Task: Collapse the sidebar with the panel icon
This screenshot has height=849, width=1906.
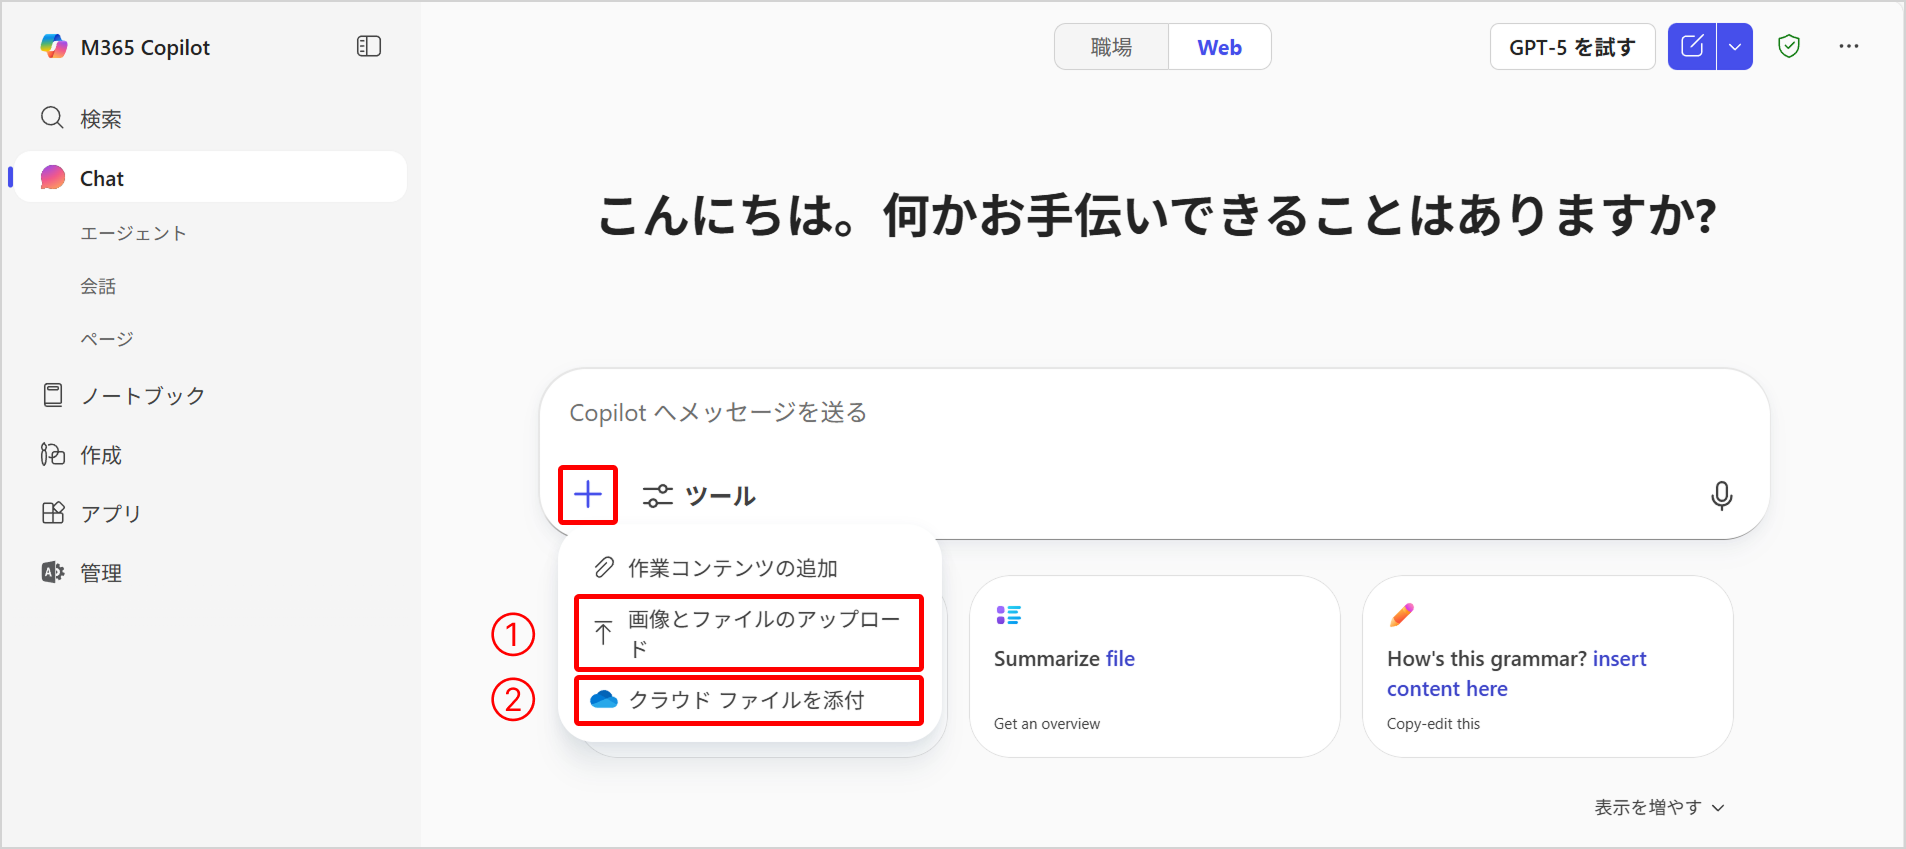Action: click(x=369, y=46)
